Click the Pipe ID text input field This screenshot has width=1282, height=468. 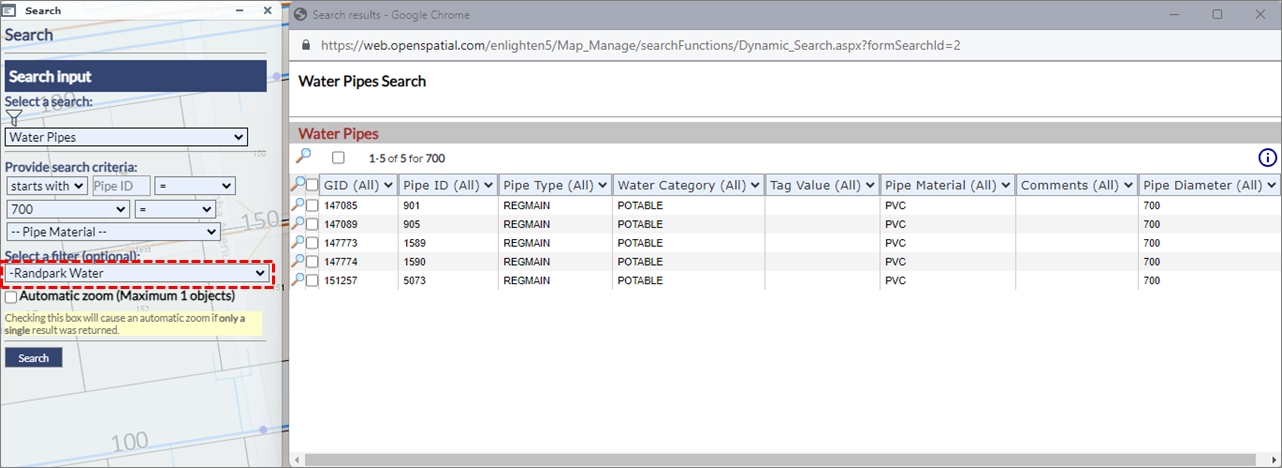(121, 186)
